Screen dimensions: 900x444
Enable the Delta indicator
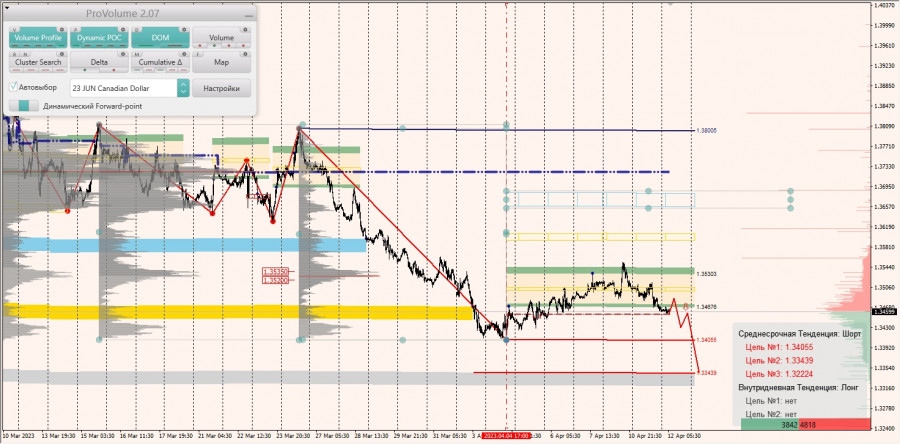click(99, 62)
